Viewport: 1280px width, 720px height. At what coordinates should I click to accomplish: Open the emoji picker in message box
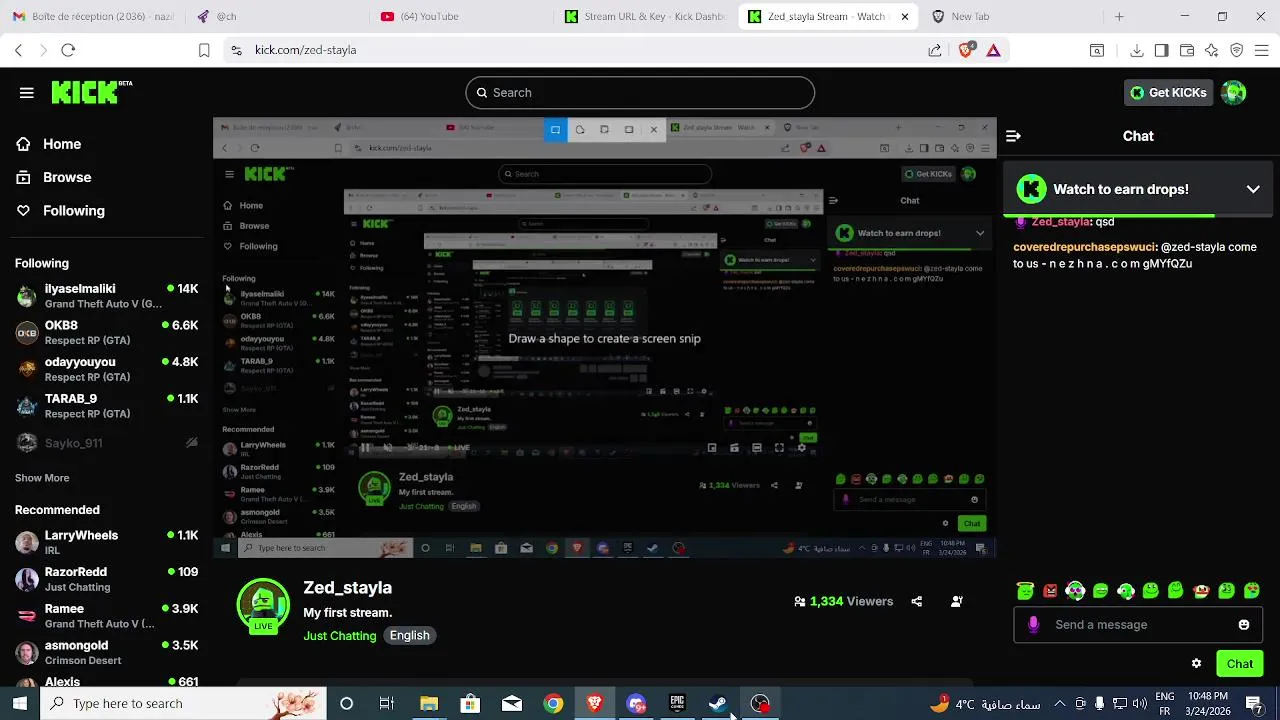click(x=1244, y=625)
